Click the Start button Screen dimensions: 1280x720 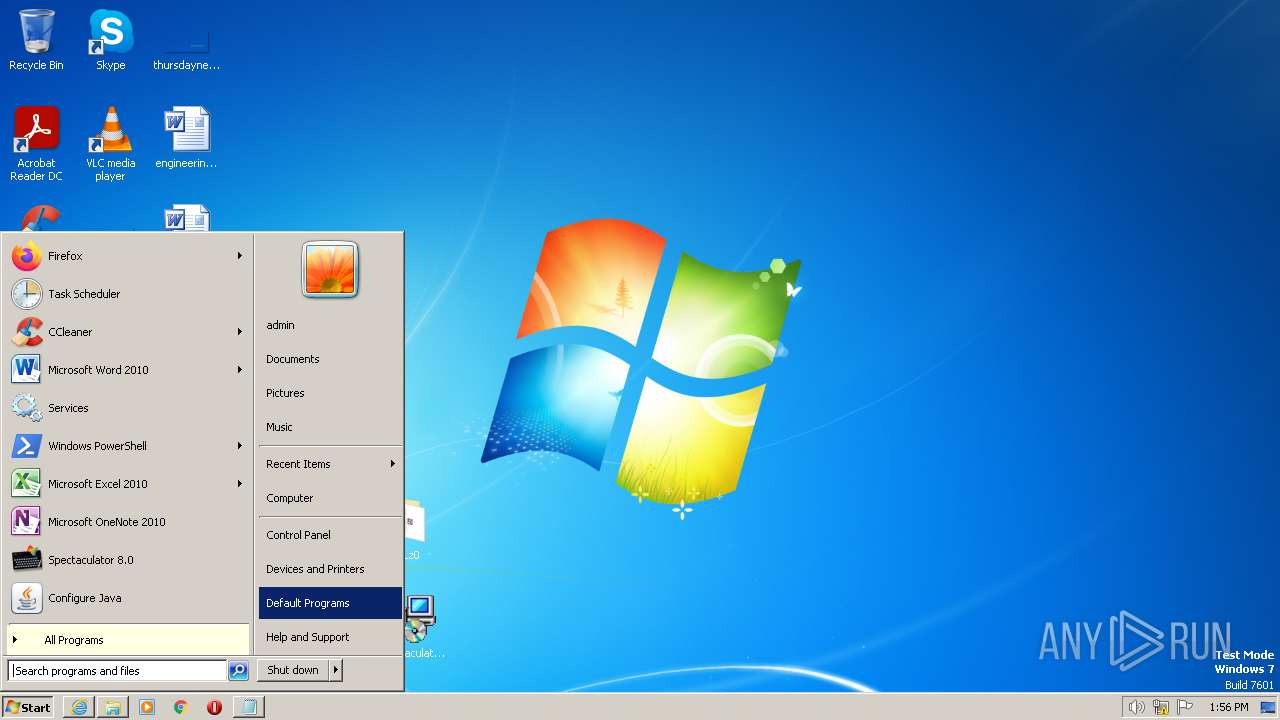click(x=28, y=707)
